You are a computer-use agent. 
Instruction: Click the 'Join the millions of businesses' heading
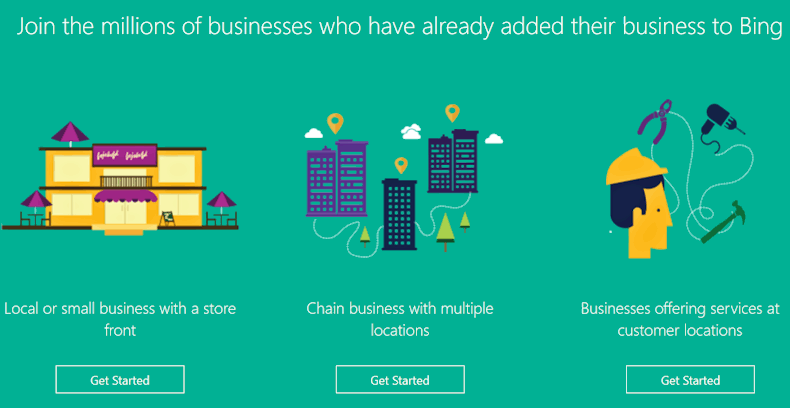[x=399, y=27]
